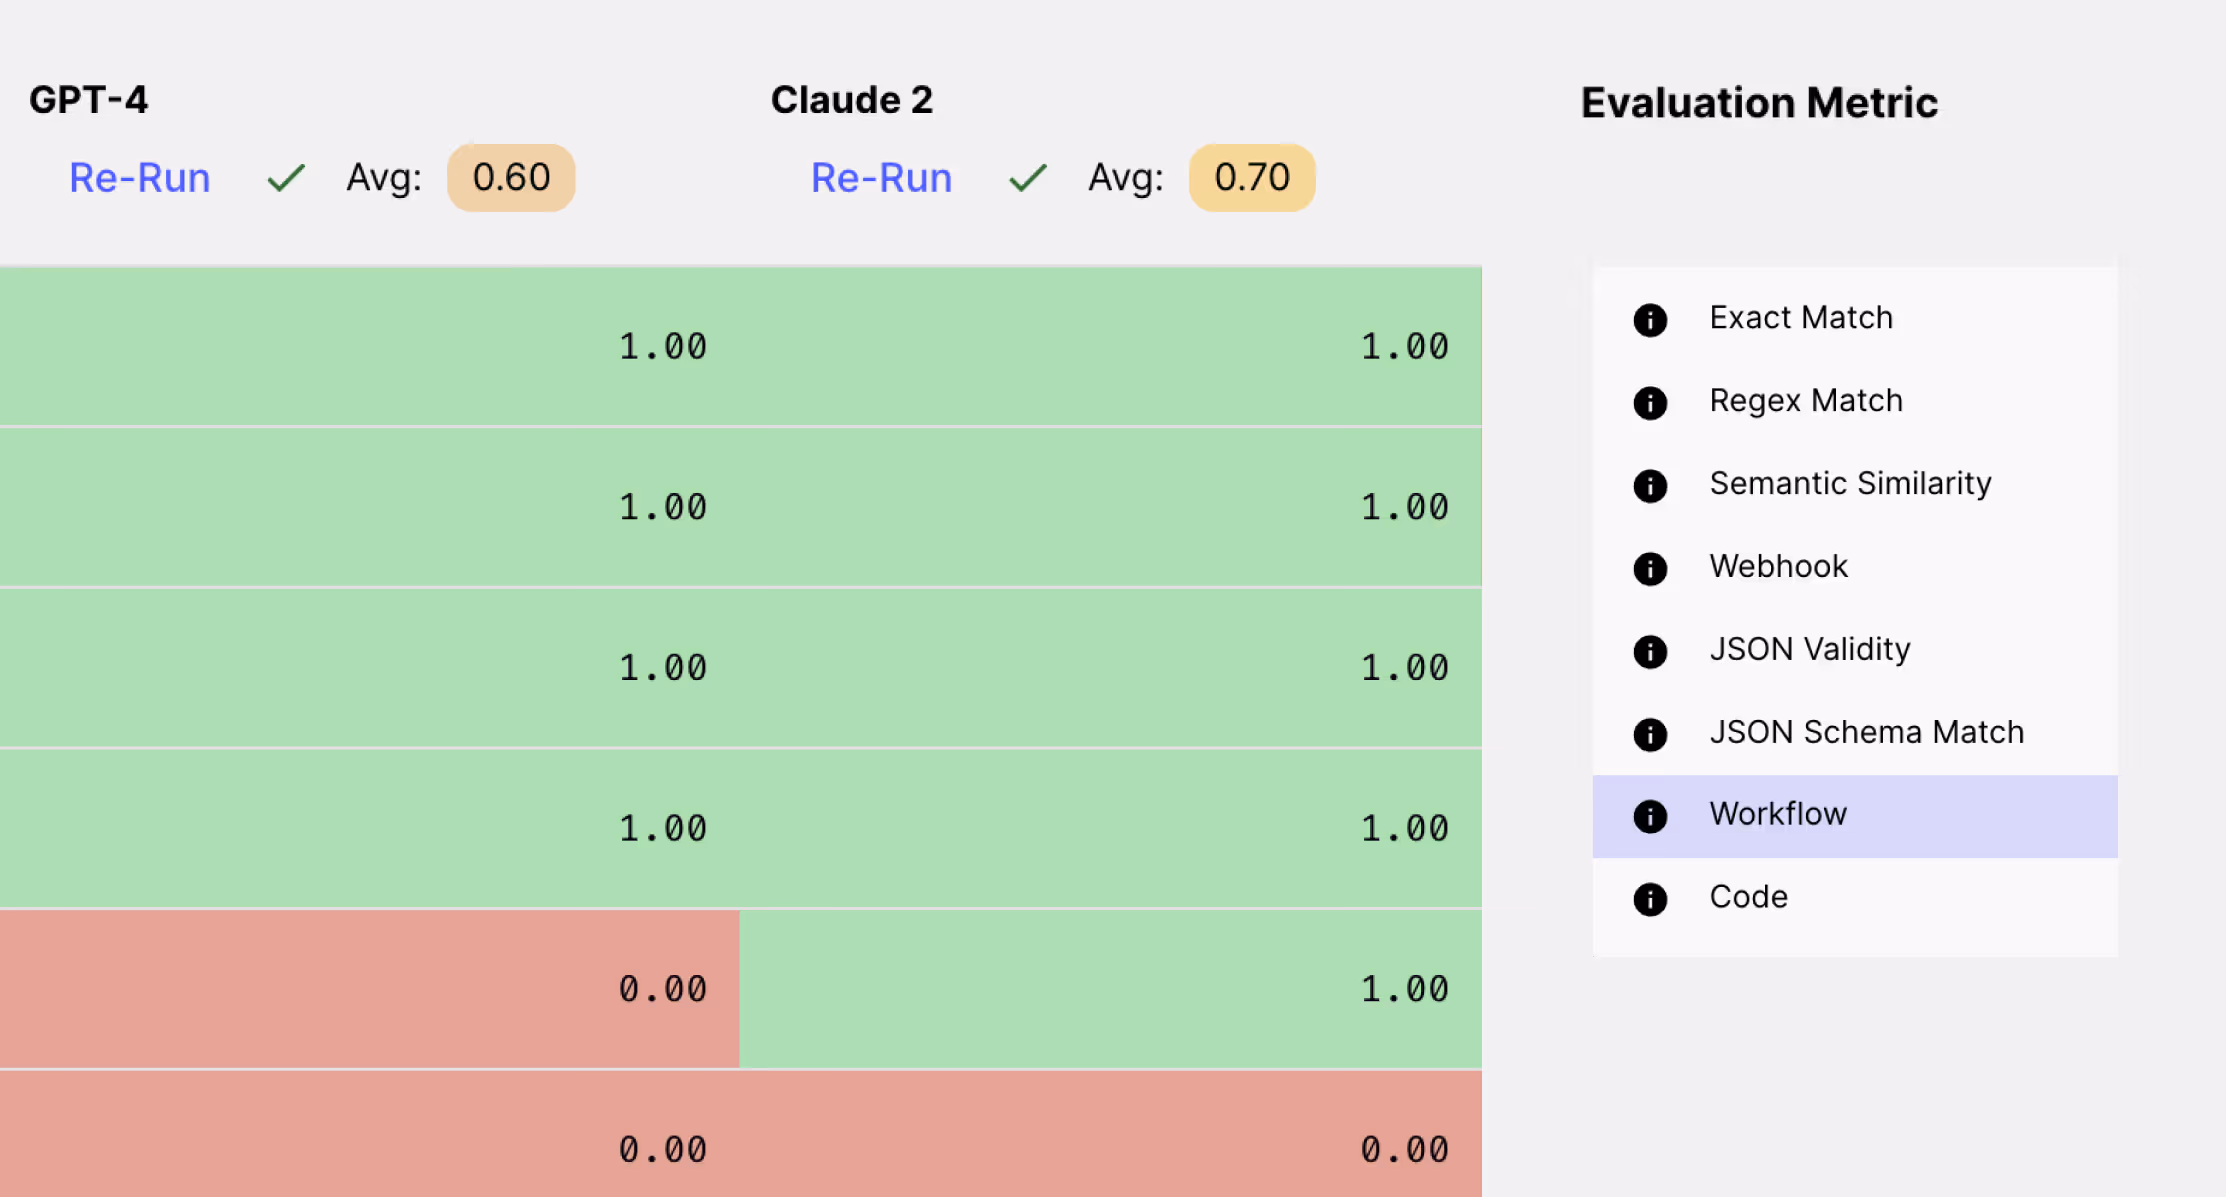This screenshot has width=2226, height=1197.
Task: Click the green checkmark next to GPT-4 Re-Run
Action: point(286,178)
